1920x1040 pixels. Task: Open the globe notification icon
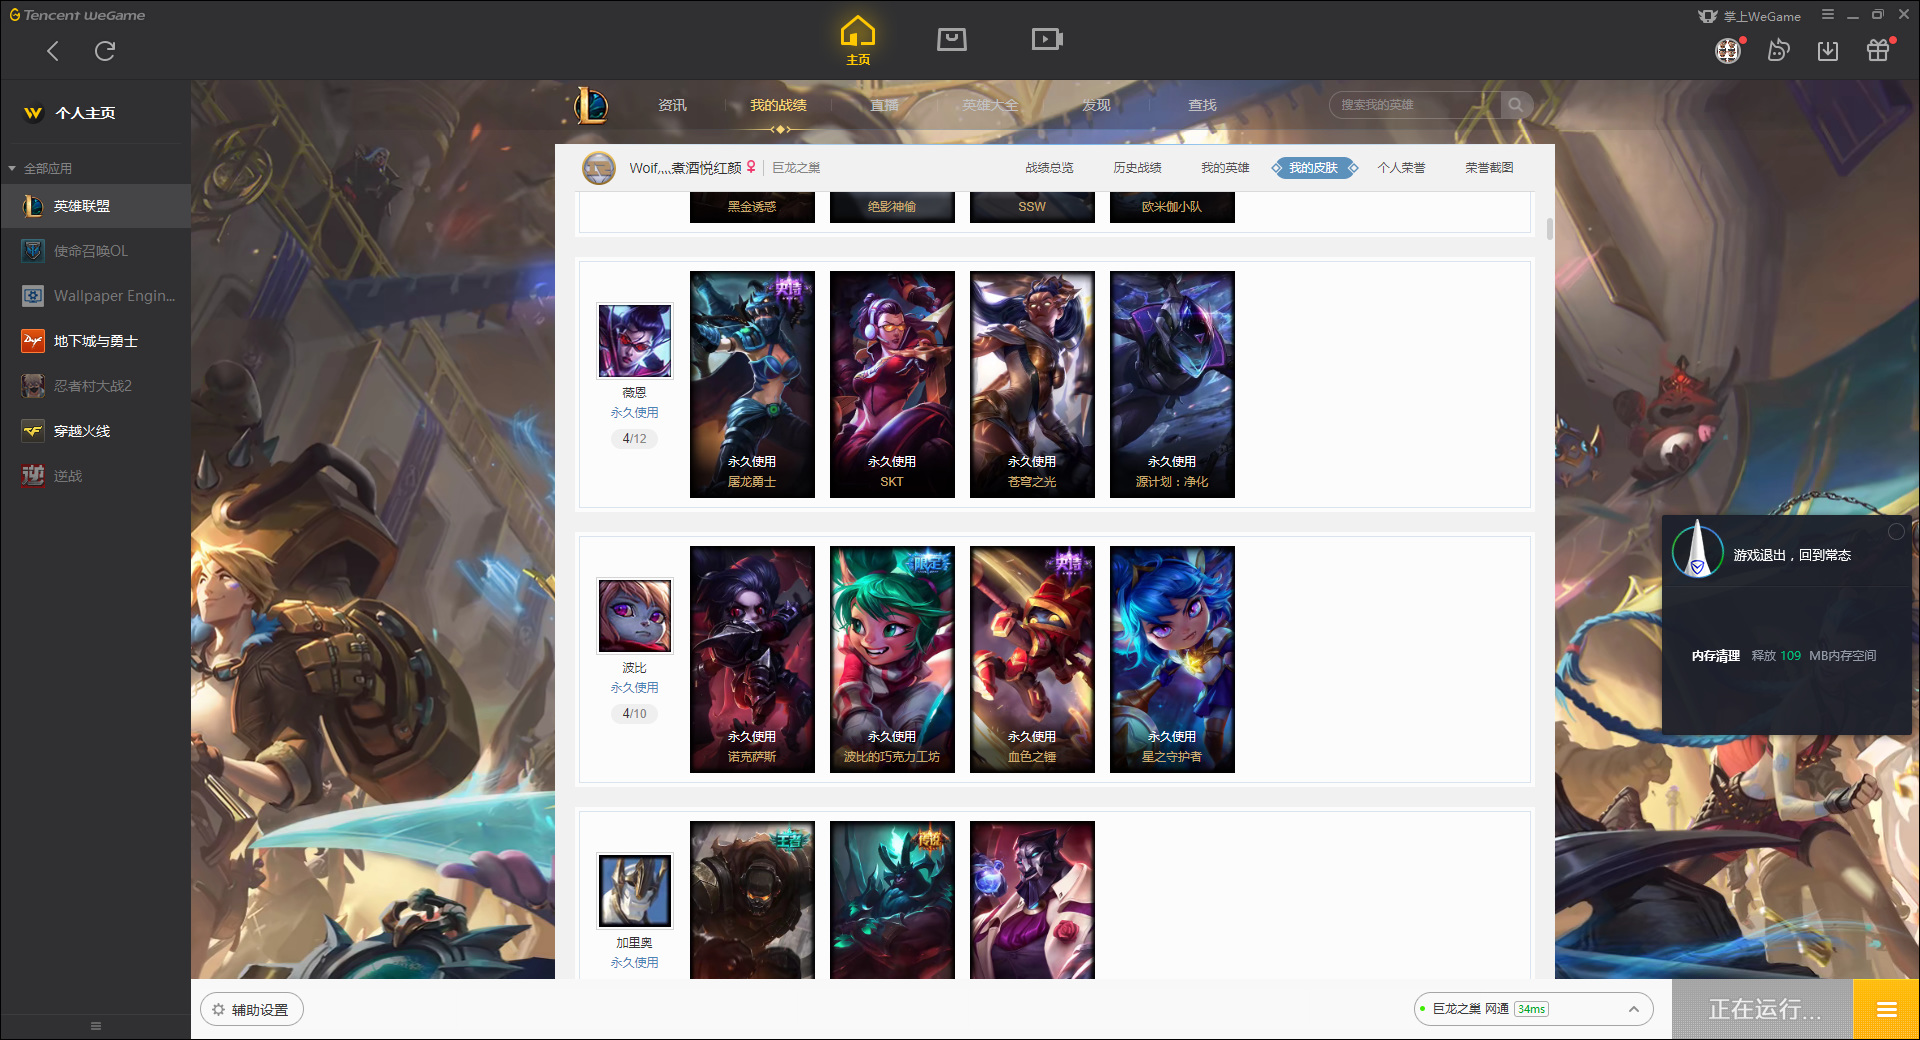point(1728,50)
